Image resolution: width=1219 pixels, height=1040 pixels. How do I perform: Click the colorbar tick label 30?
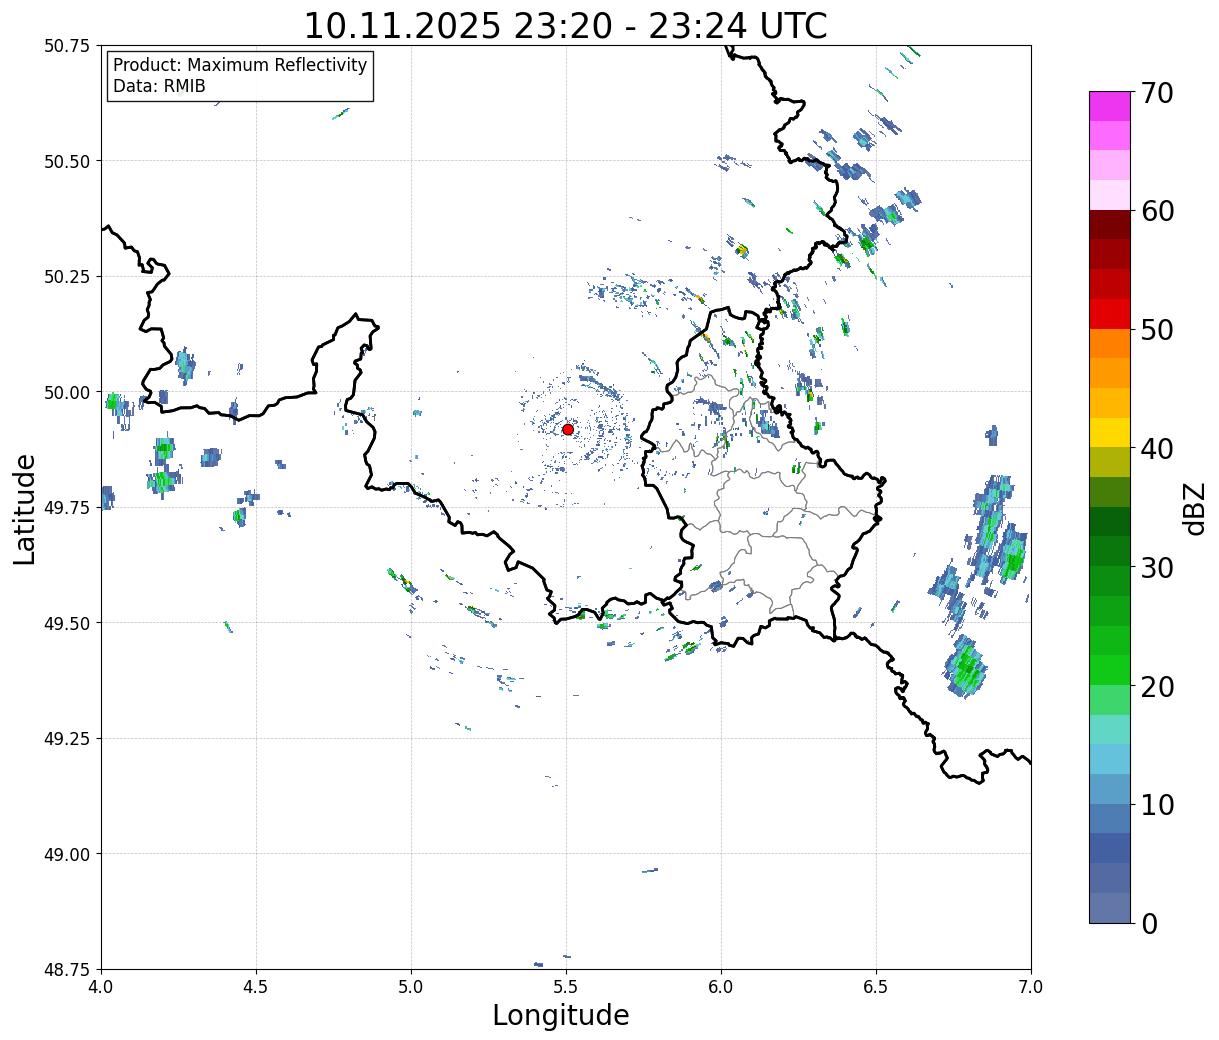coord(1157,568)
